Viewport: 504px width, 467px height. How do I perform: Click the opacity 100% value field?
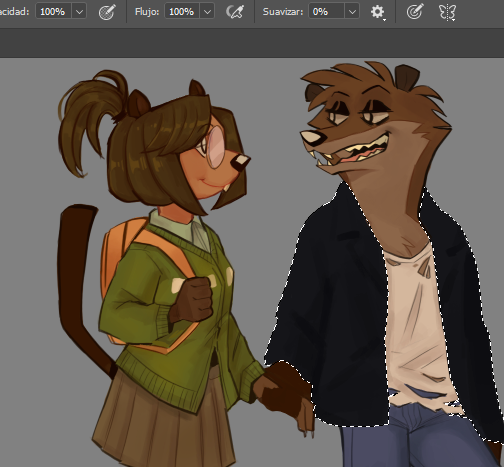54,12
